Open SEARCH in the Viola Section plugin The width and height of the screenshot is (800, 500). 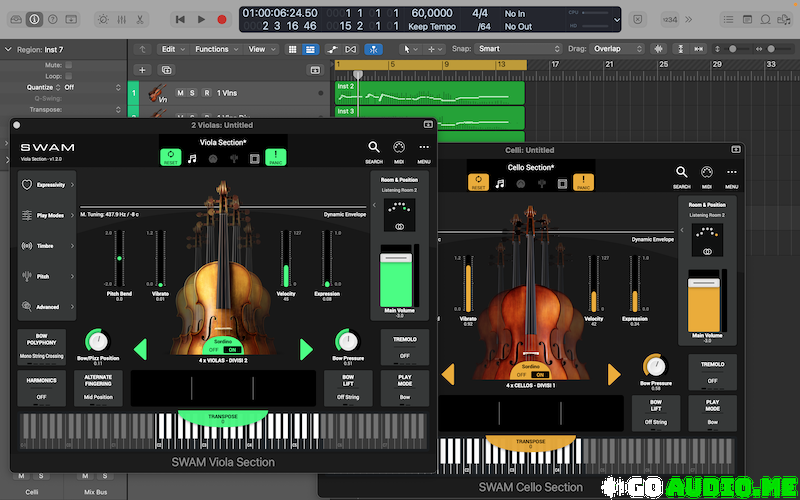tap(374, 150)
